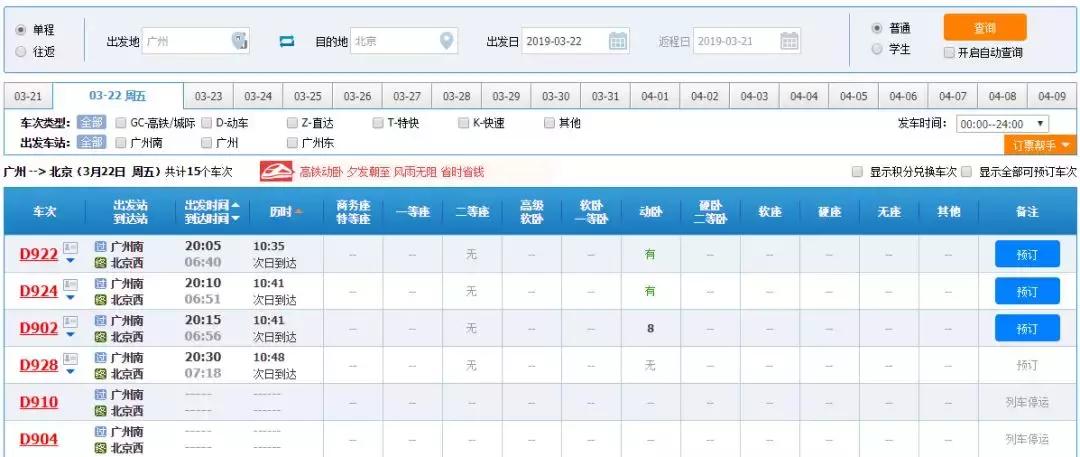This screenshot has width=1080, height=457.
Task: Click the 动卧 availability 8 for D902
Action: tap(650, 329)
